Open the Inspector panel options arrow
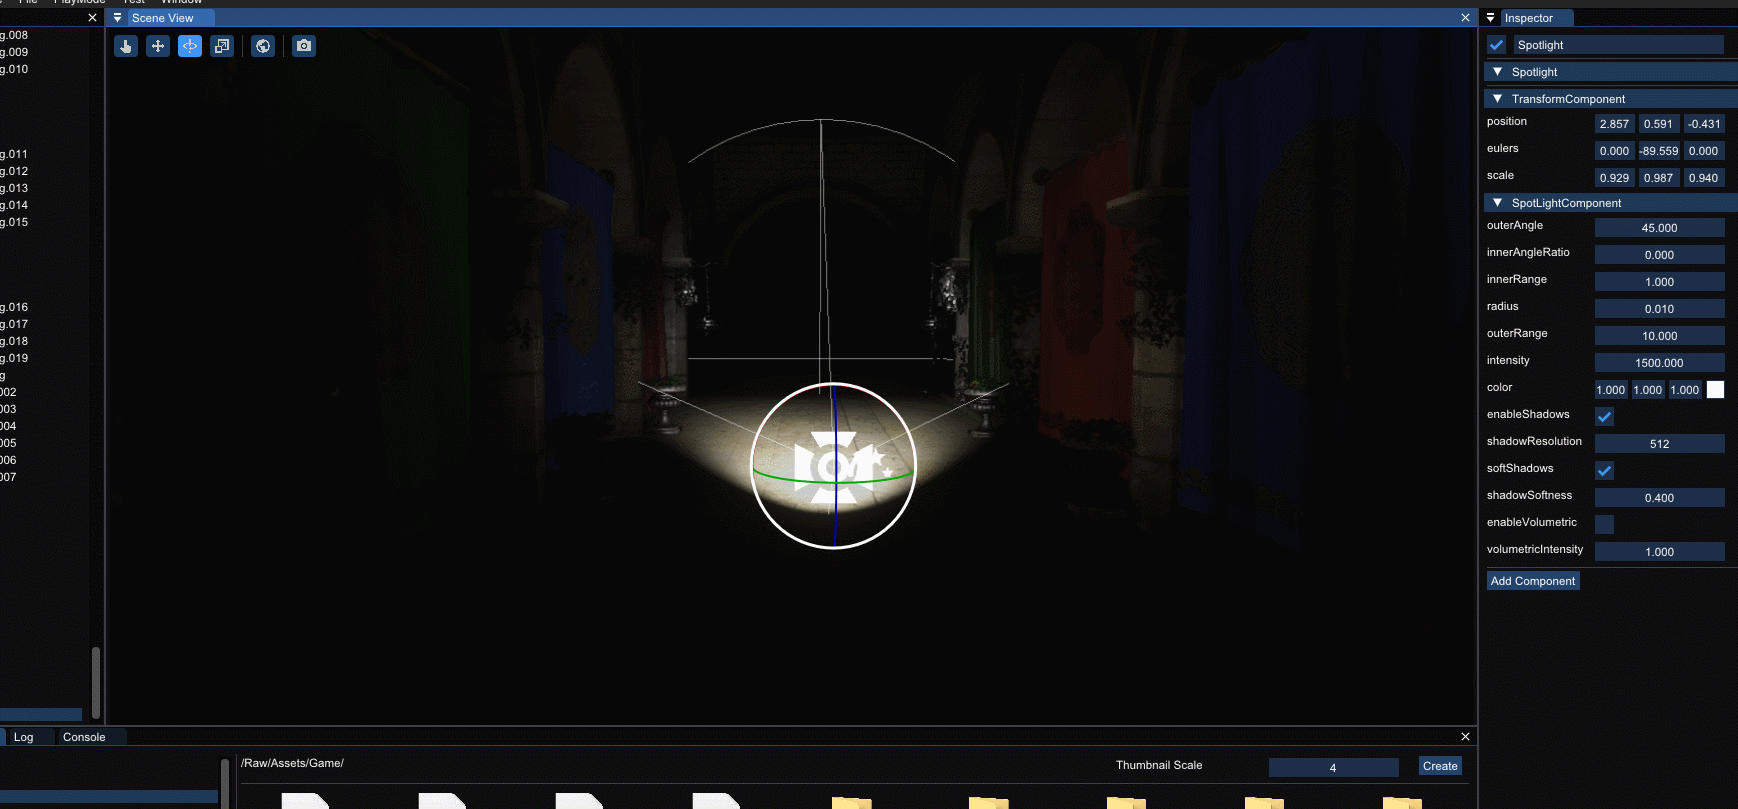The width and height of the screenshot is (1738, 809). (1490, 18)
